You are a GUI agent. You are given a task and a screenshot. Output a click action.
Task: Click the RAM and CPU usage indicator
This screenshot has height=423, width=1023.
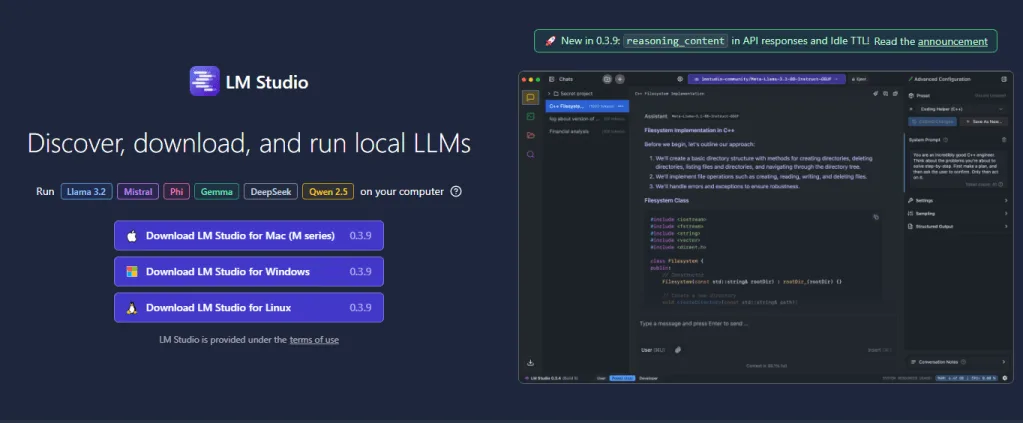coord(967,378)
